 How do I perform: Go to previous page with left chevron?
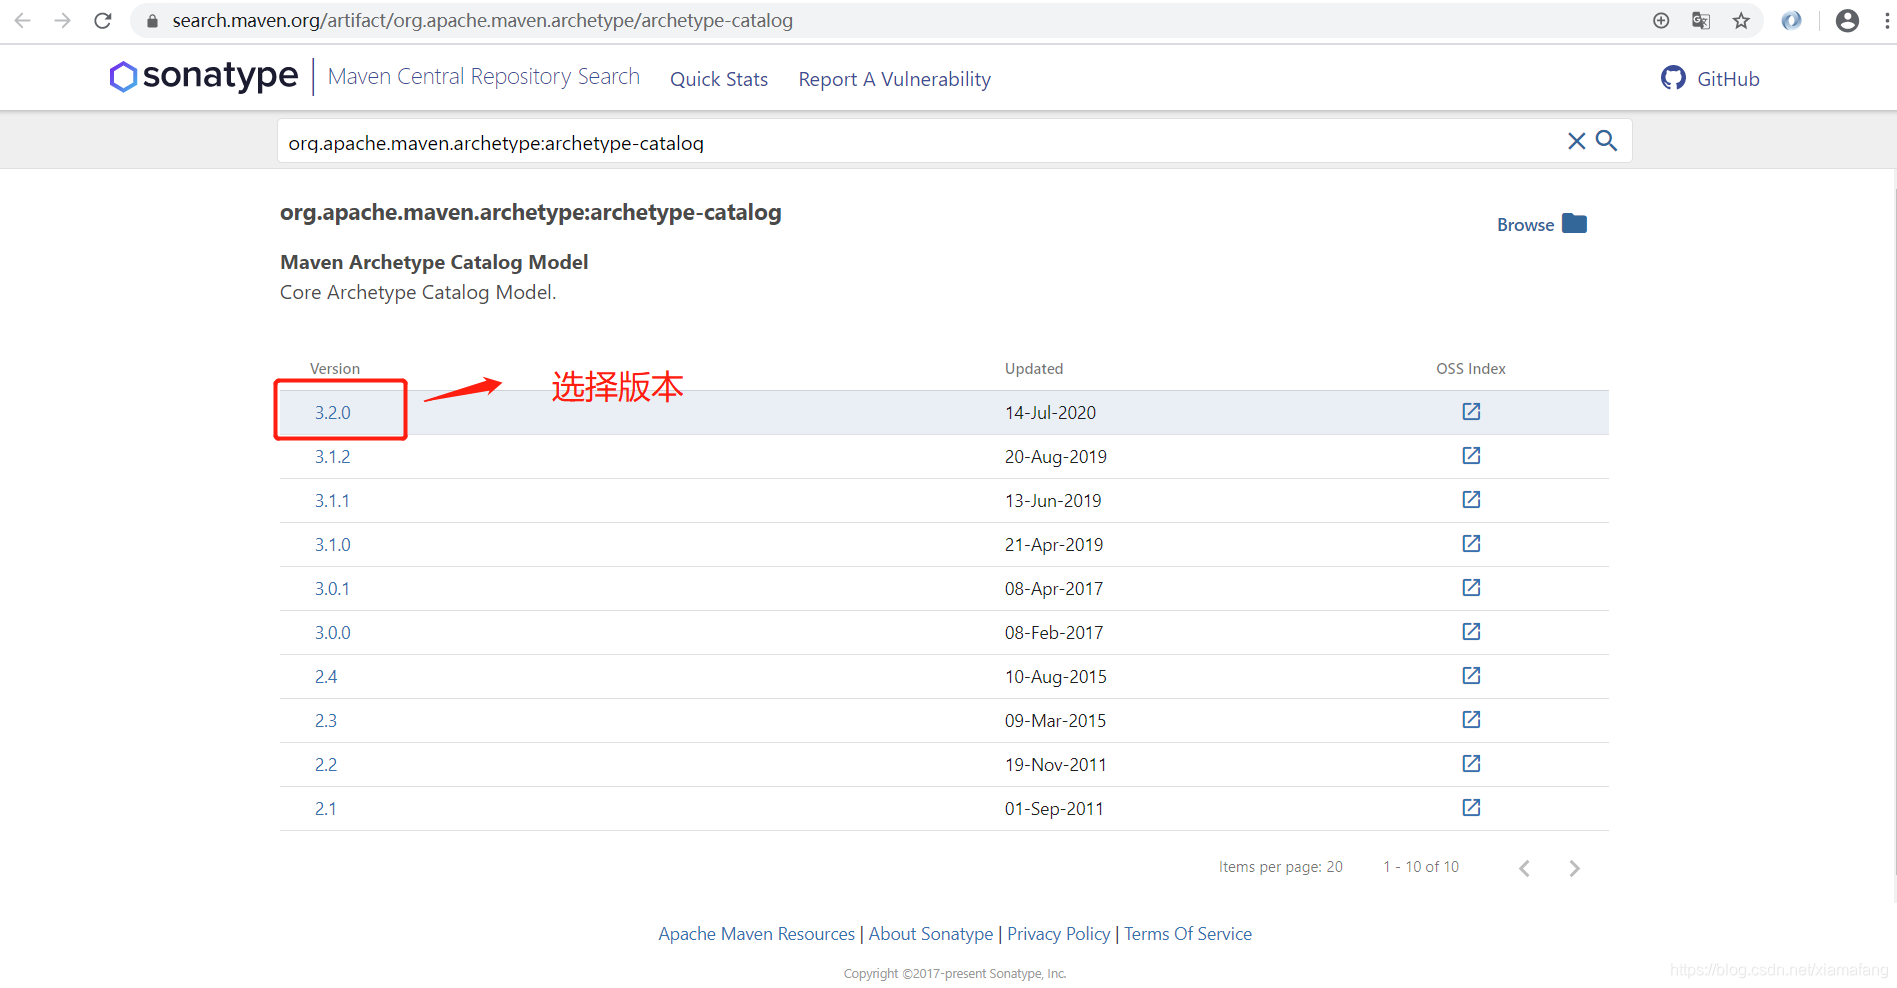(x=1523, y=867)
